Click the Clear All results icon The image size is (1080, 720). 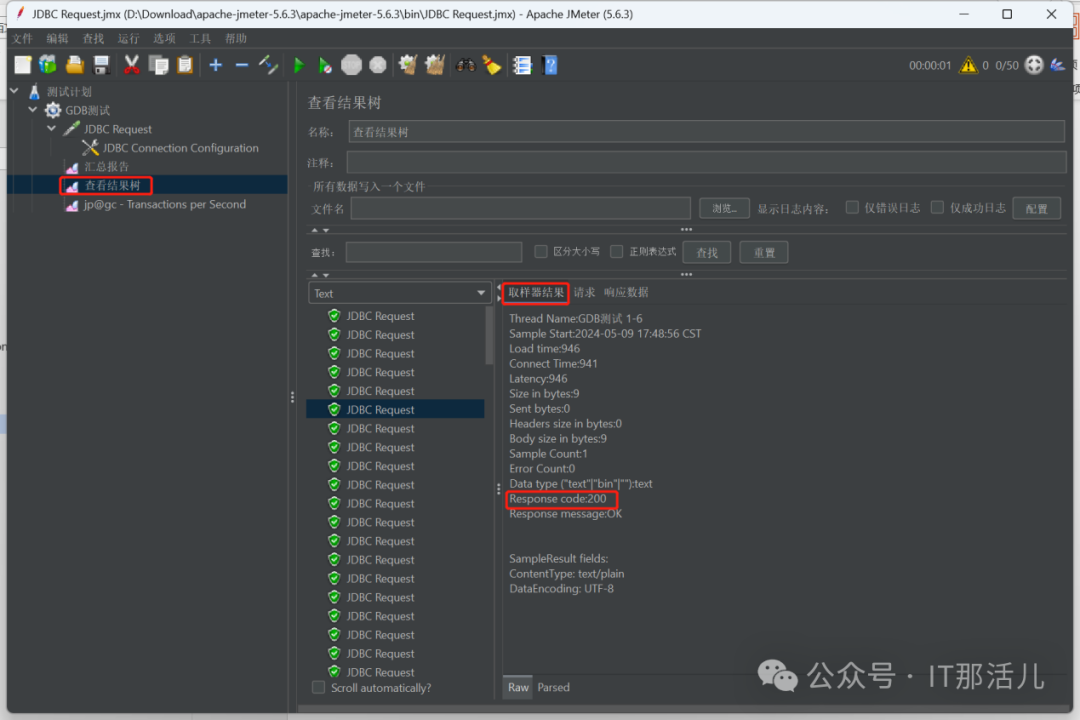(x=435, y=65)
